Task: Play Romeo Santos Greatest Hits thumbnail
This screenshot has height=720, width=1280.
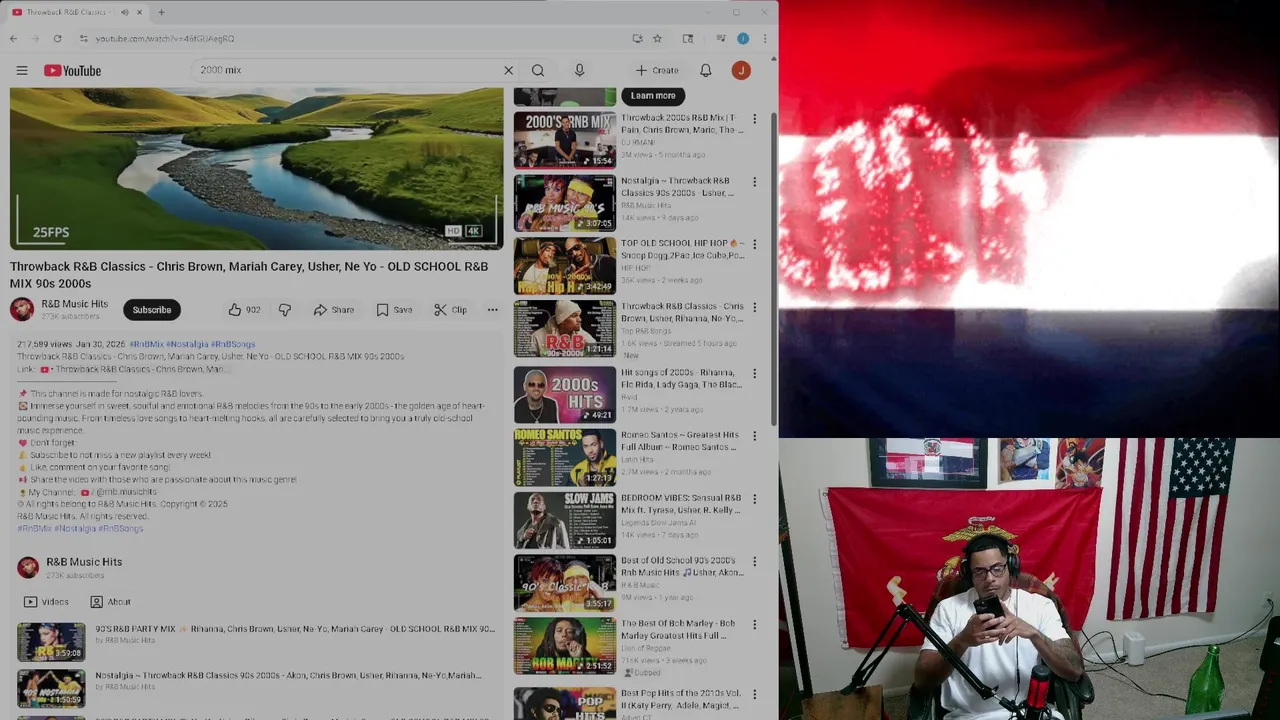Action: (x=565, y=457)
